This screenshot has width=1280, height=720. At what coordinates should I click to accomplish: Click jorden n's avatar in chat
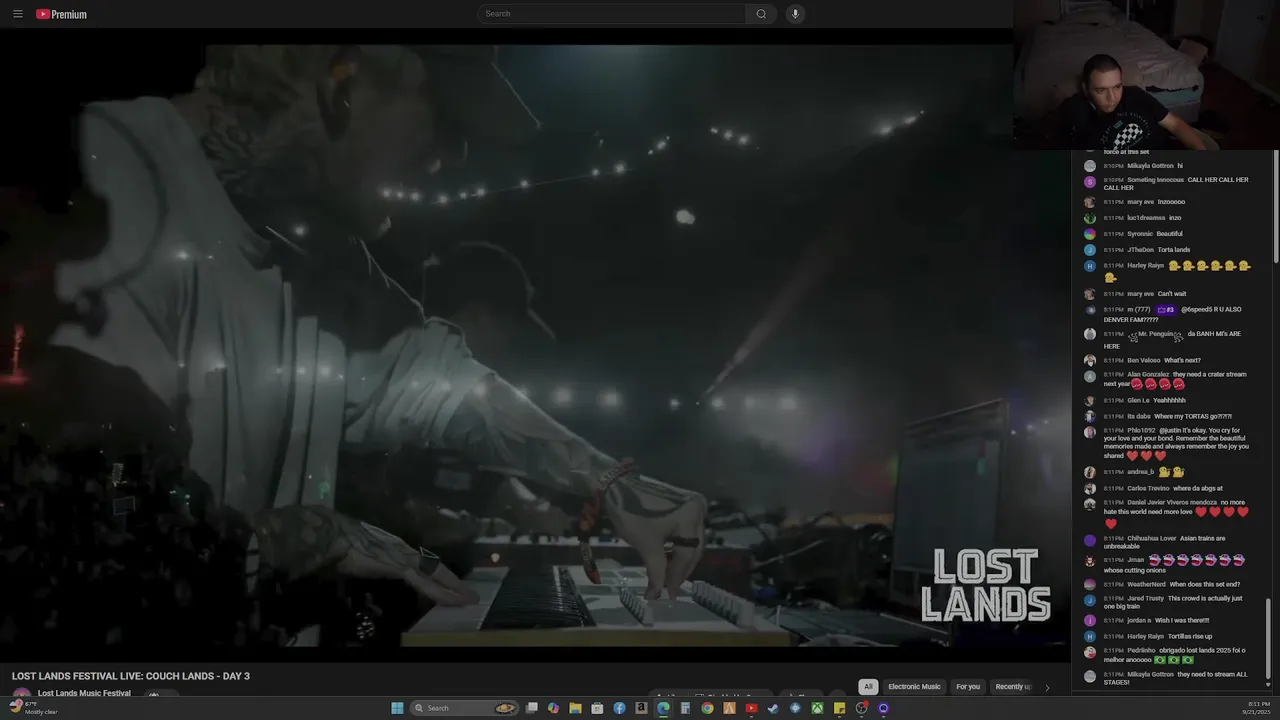(x=1090, y=620)
